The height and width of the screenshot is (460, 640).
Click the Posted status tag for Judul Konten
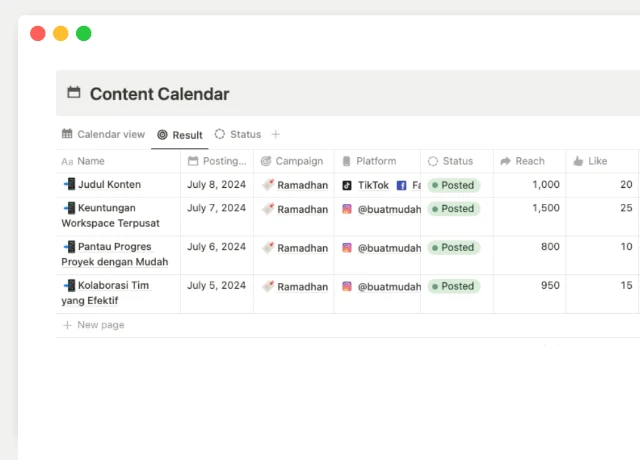[454, 185]
